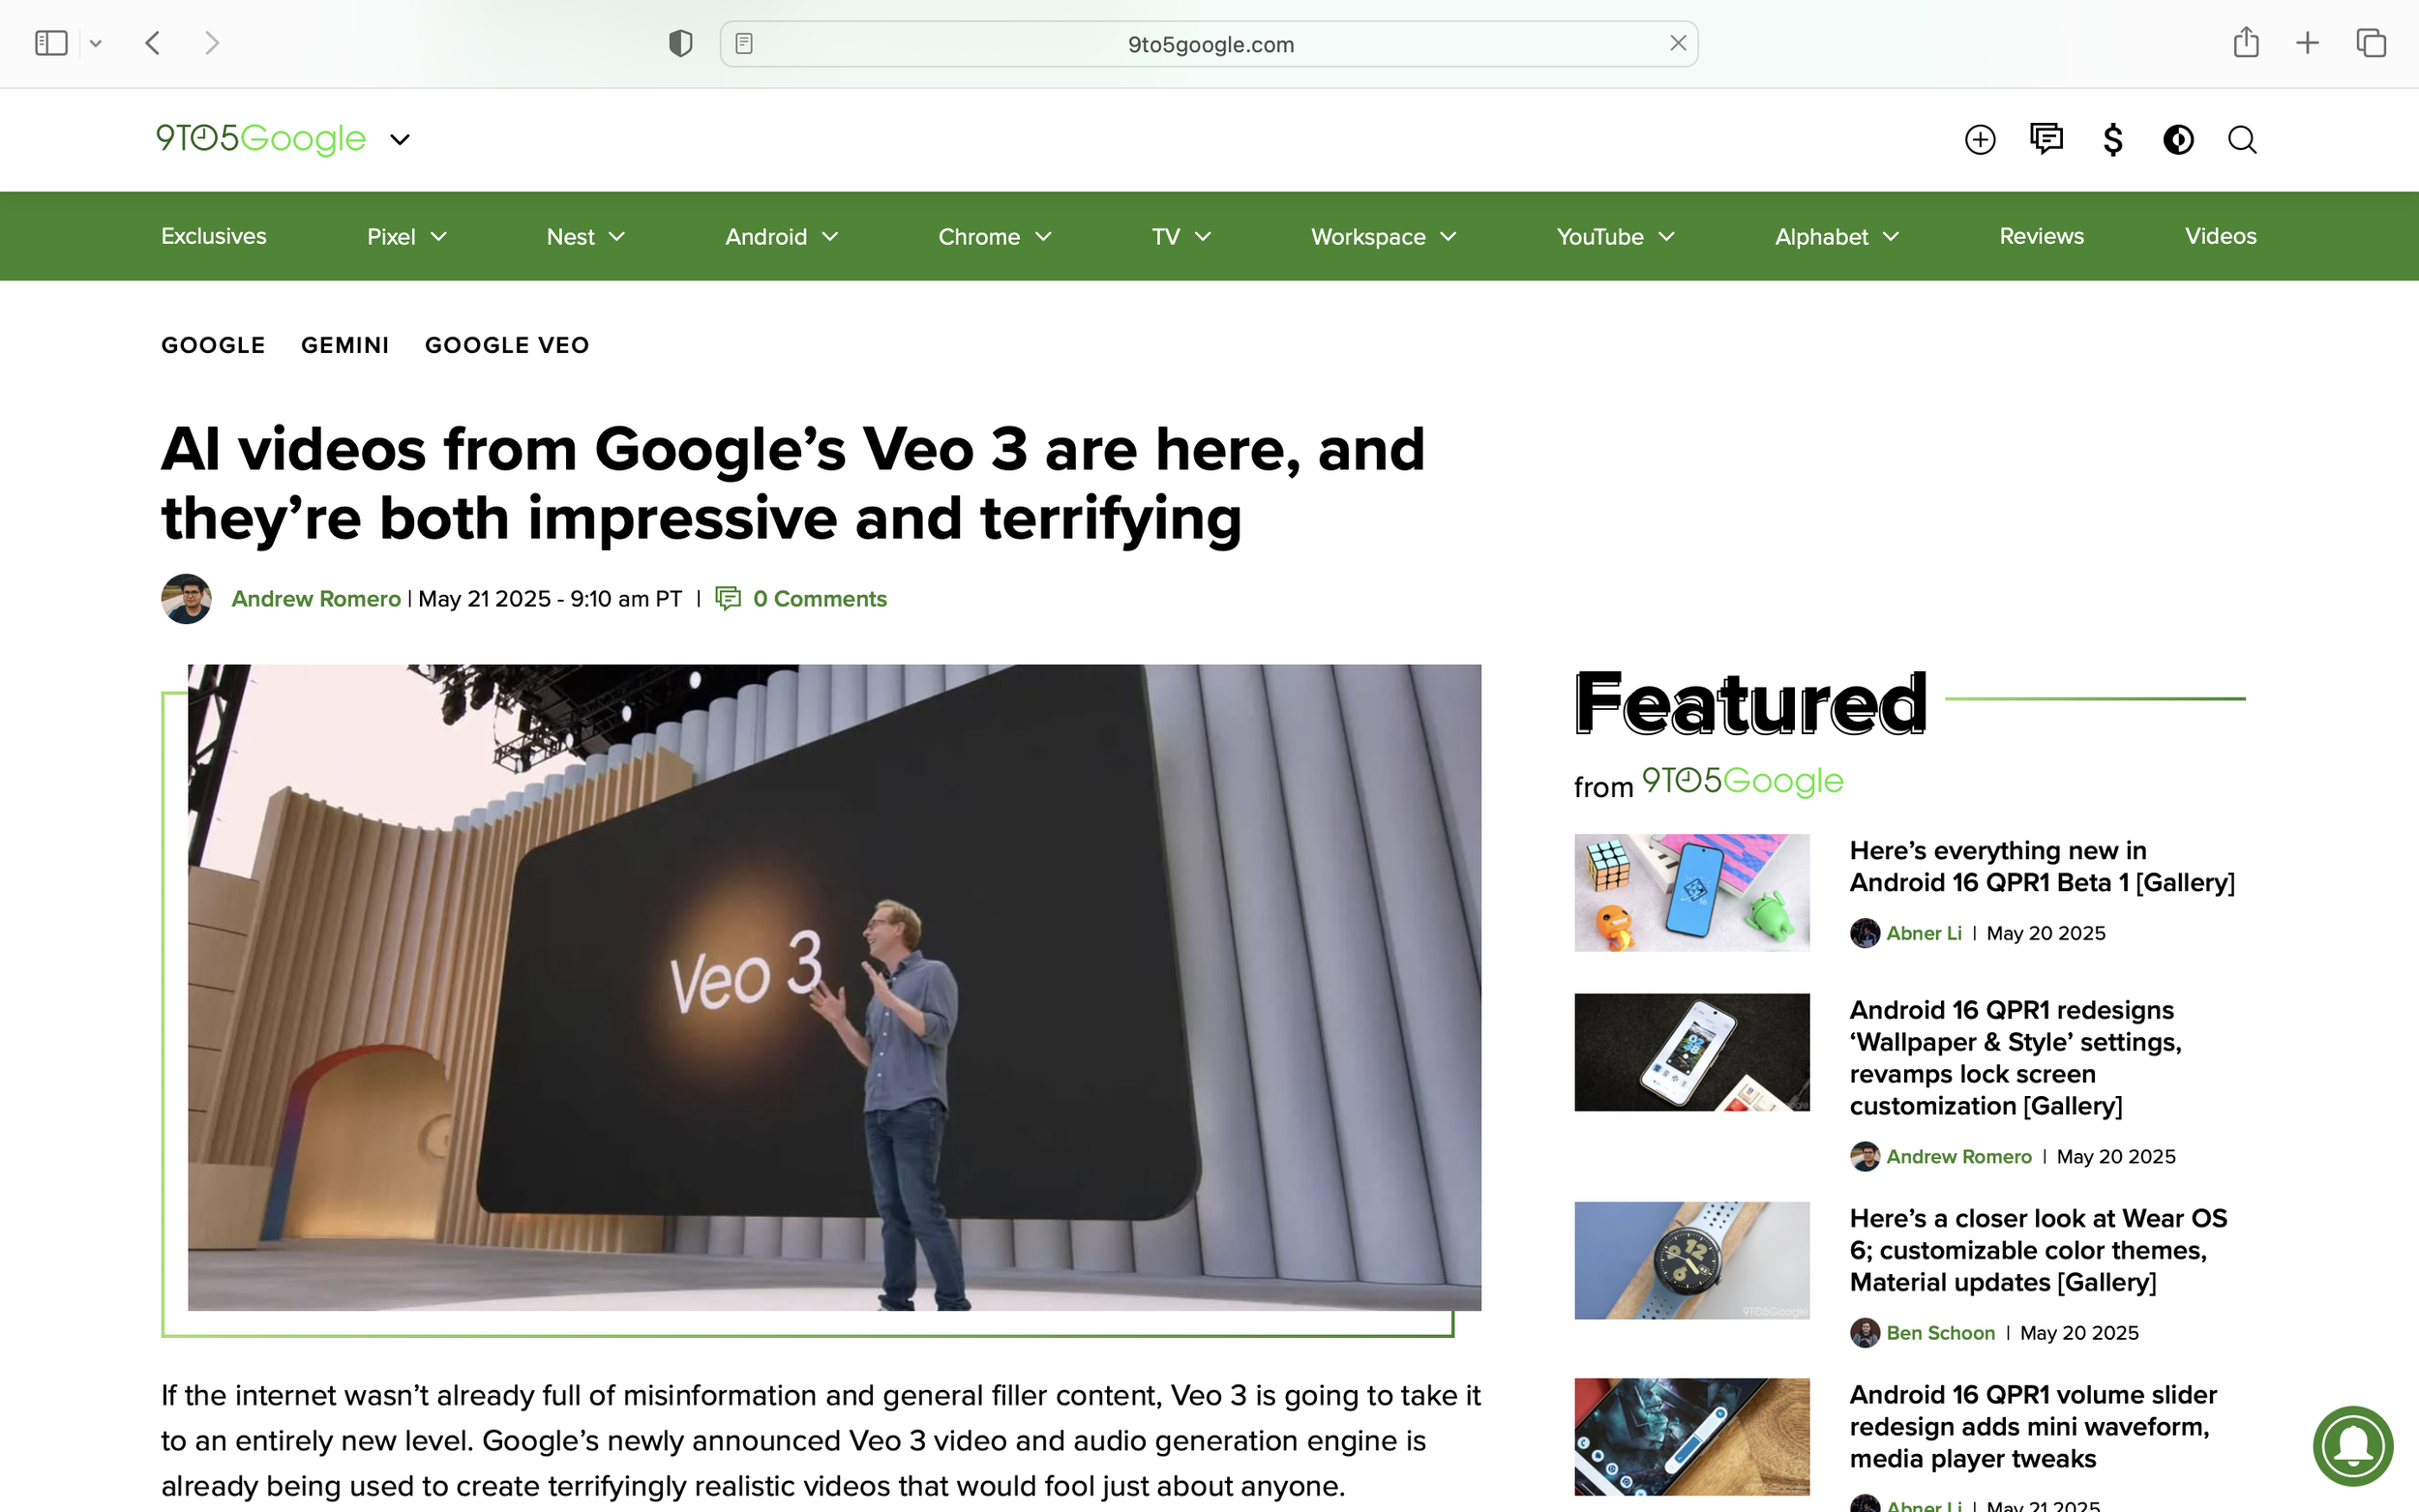Open tab overview icon in Safari
Image resolution: width=2419 pixels, height=1512 pixels.
[2371, 43]
